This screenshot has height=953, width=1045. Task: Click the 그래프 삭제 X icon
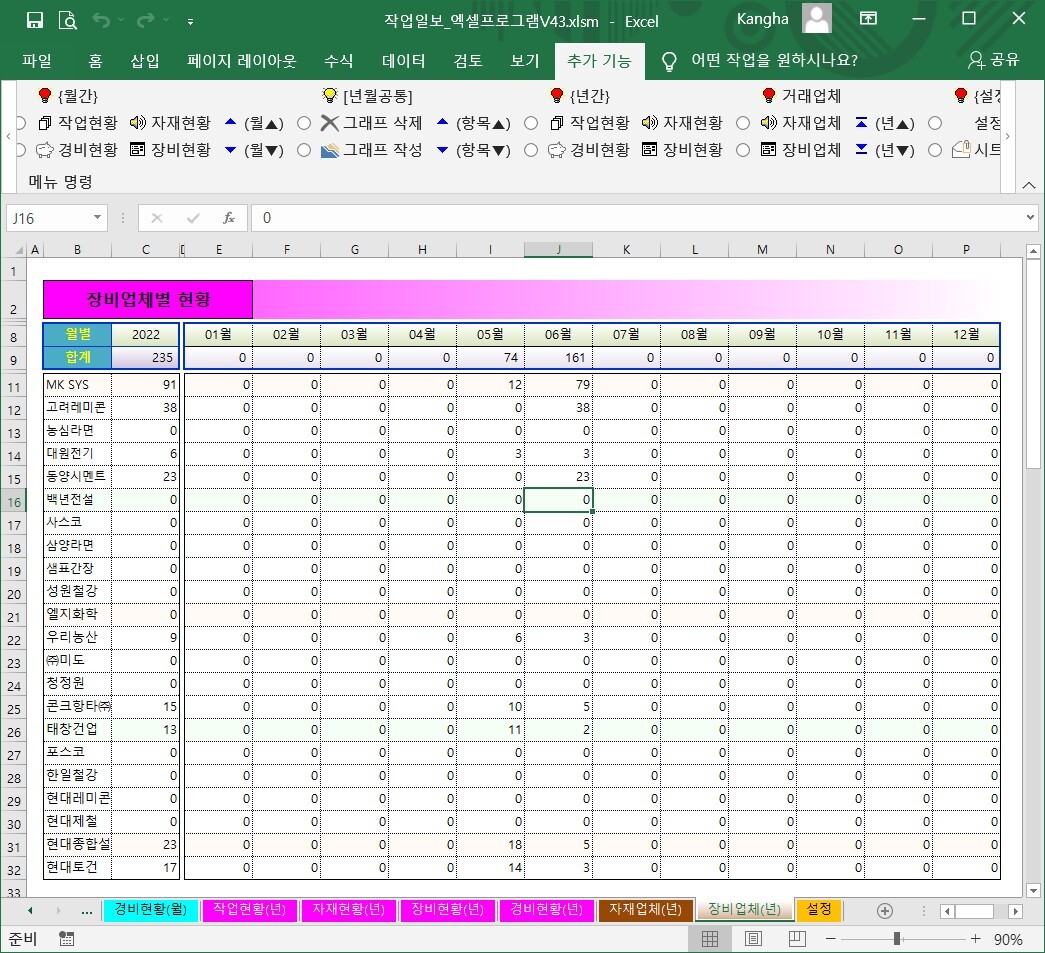[329, 123]
